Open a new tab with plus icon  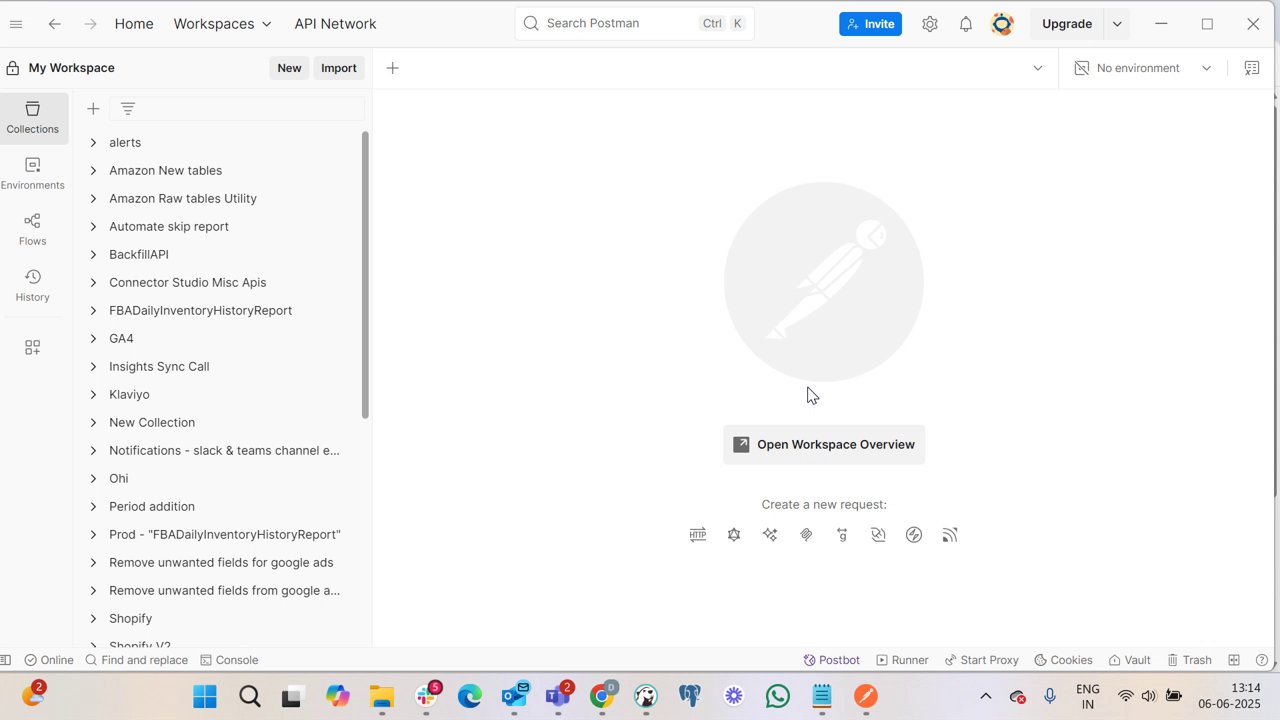[x=393, y=68]
